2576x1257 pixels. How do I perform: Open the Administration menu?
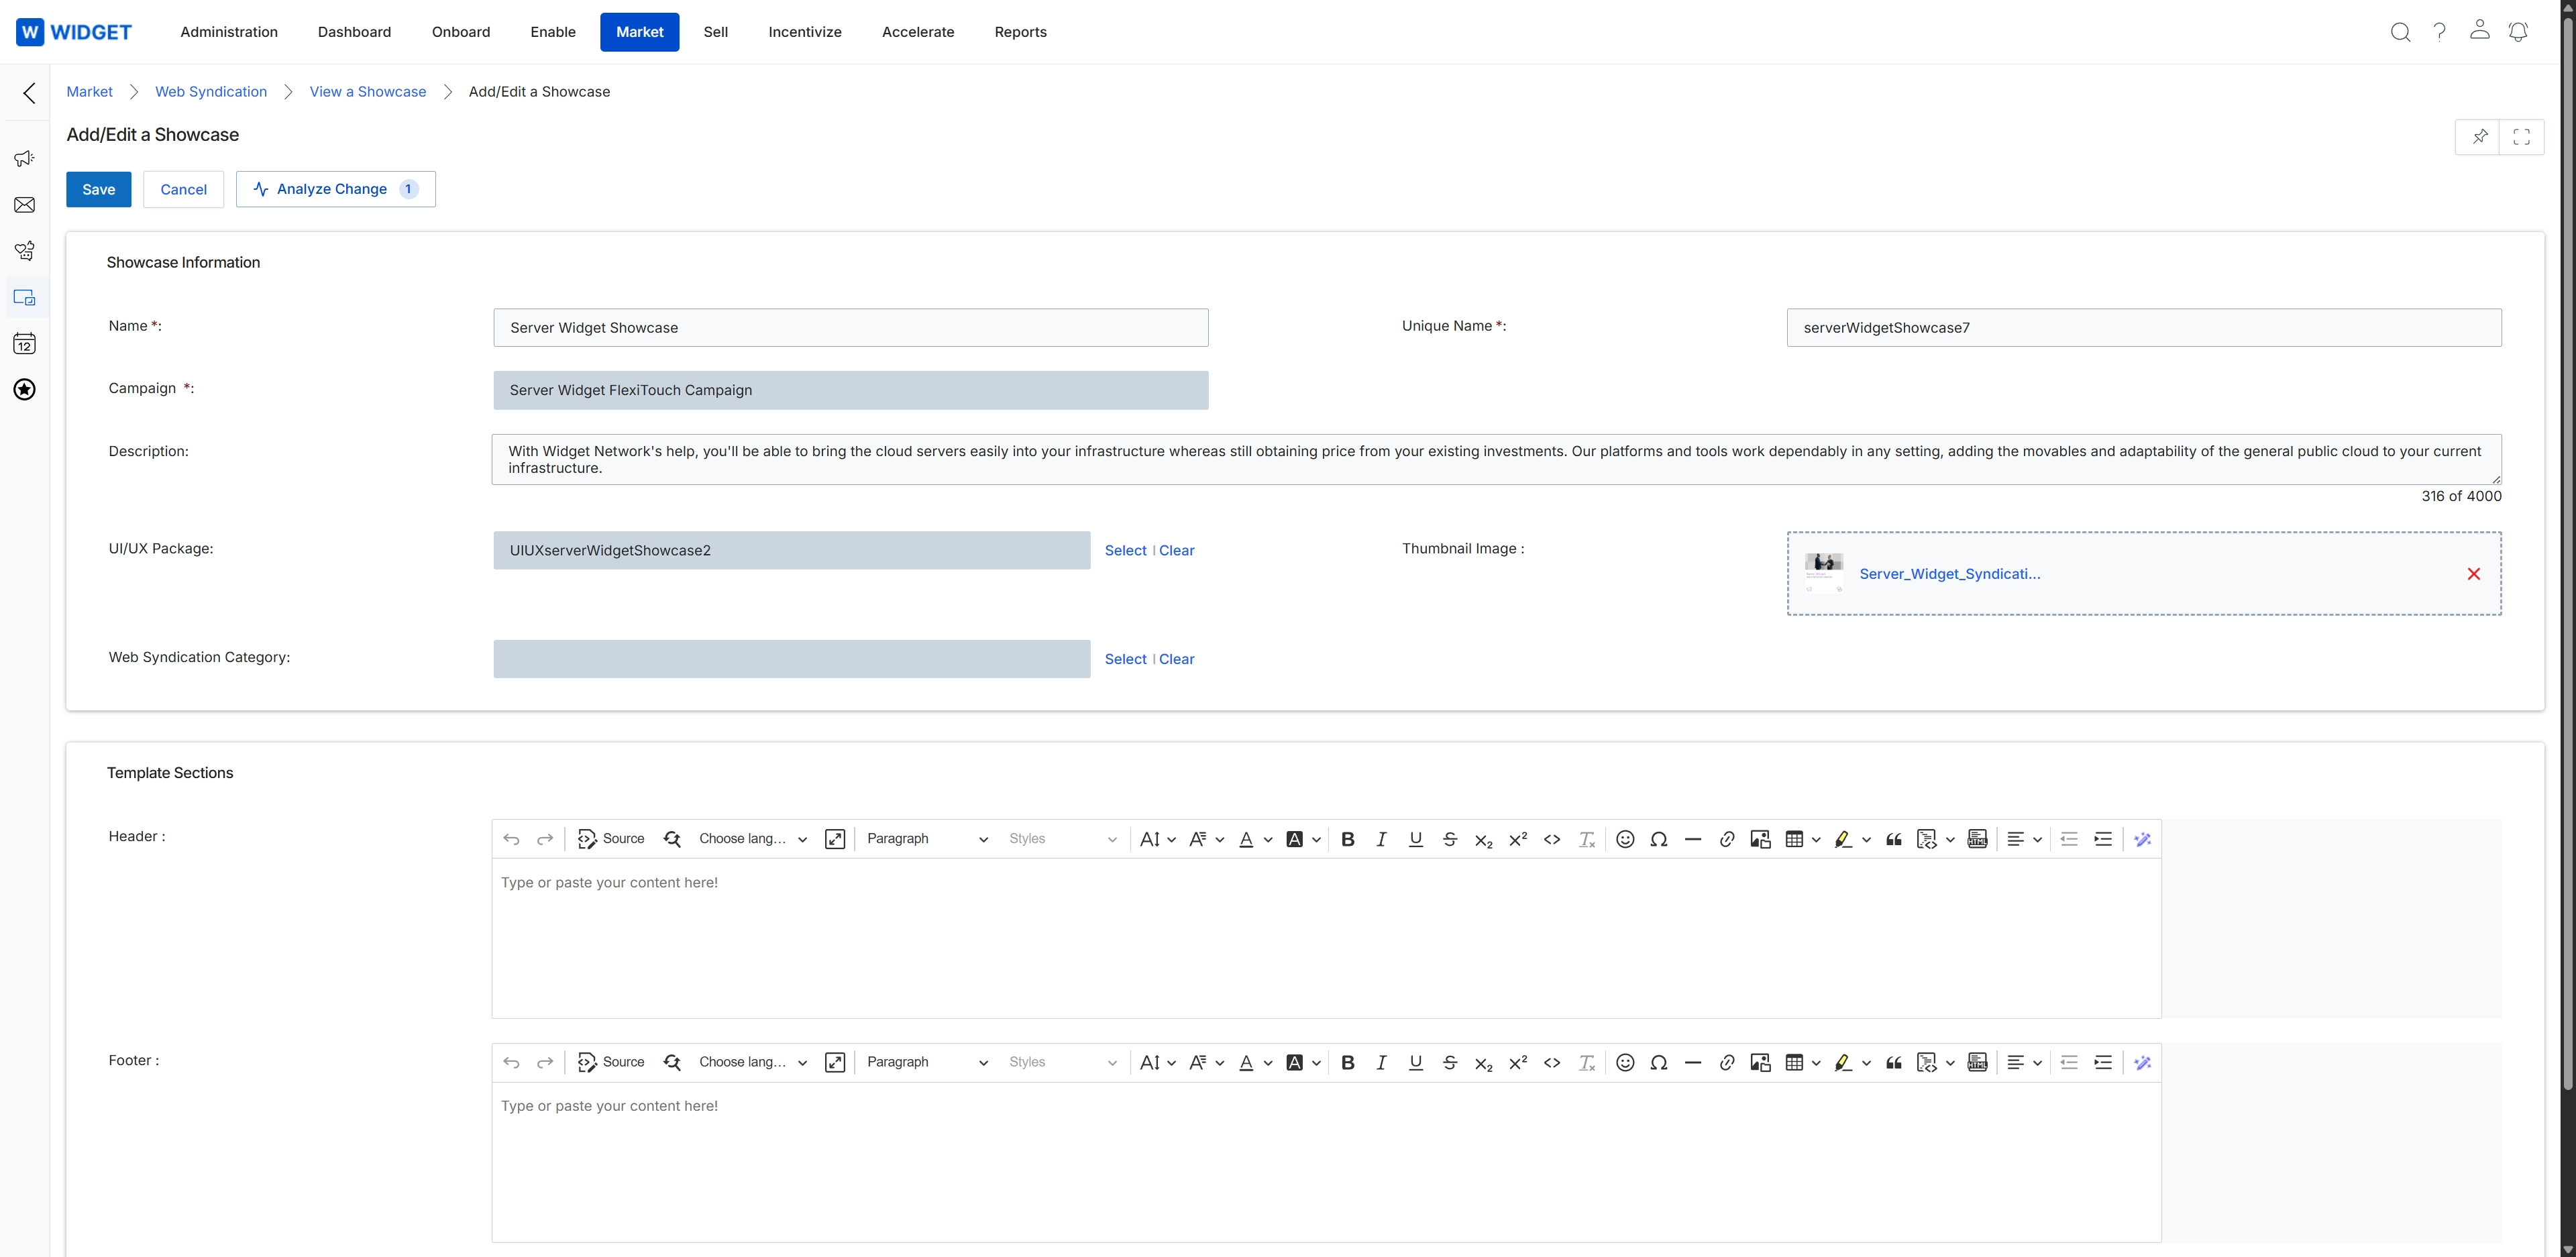[229, 32]
